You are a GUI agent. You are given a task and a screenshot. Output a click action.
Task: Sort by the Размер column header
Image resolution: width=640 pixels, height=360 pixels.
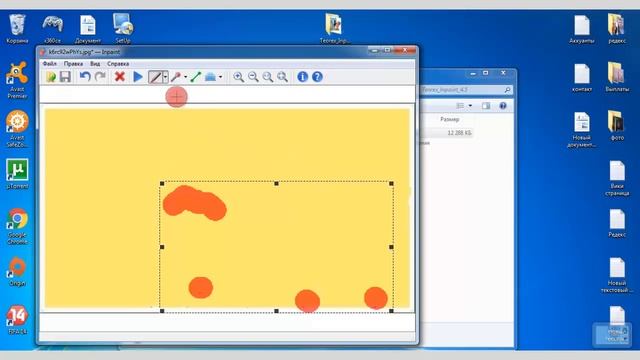tap(449, 119)
